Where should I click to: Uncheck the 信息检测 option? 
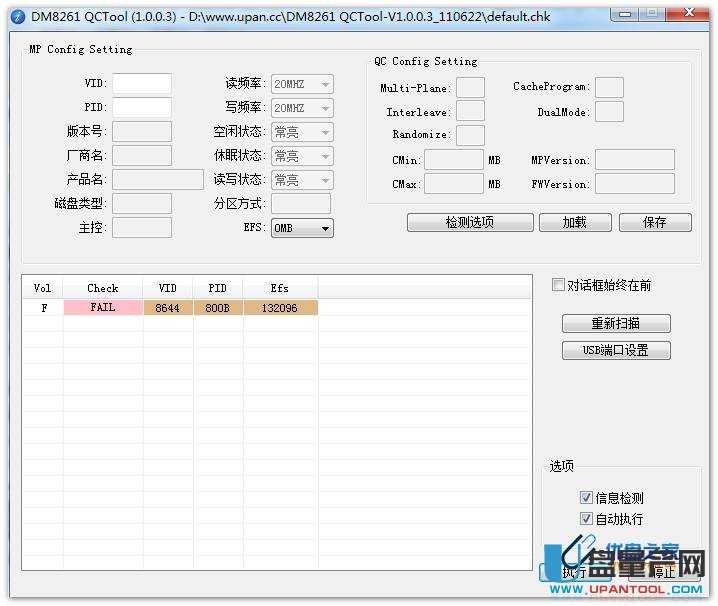click(586, 497)
